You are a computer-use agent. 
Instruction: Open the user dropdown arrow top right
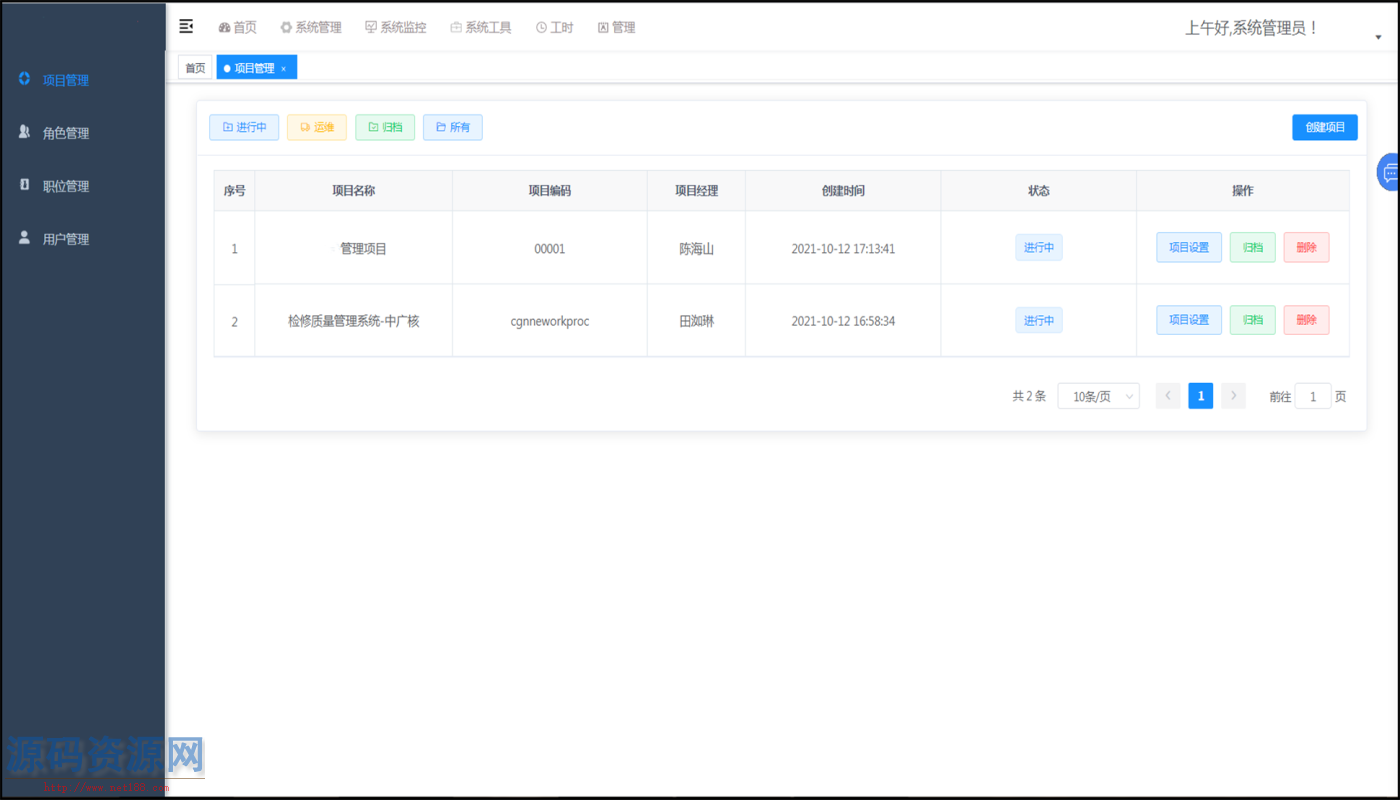[1379, 37]
